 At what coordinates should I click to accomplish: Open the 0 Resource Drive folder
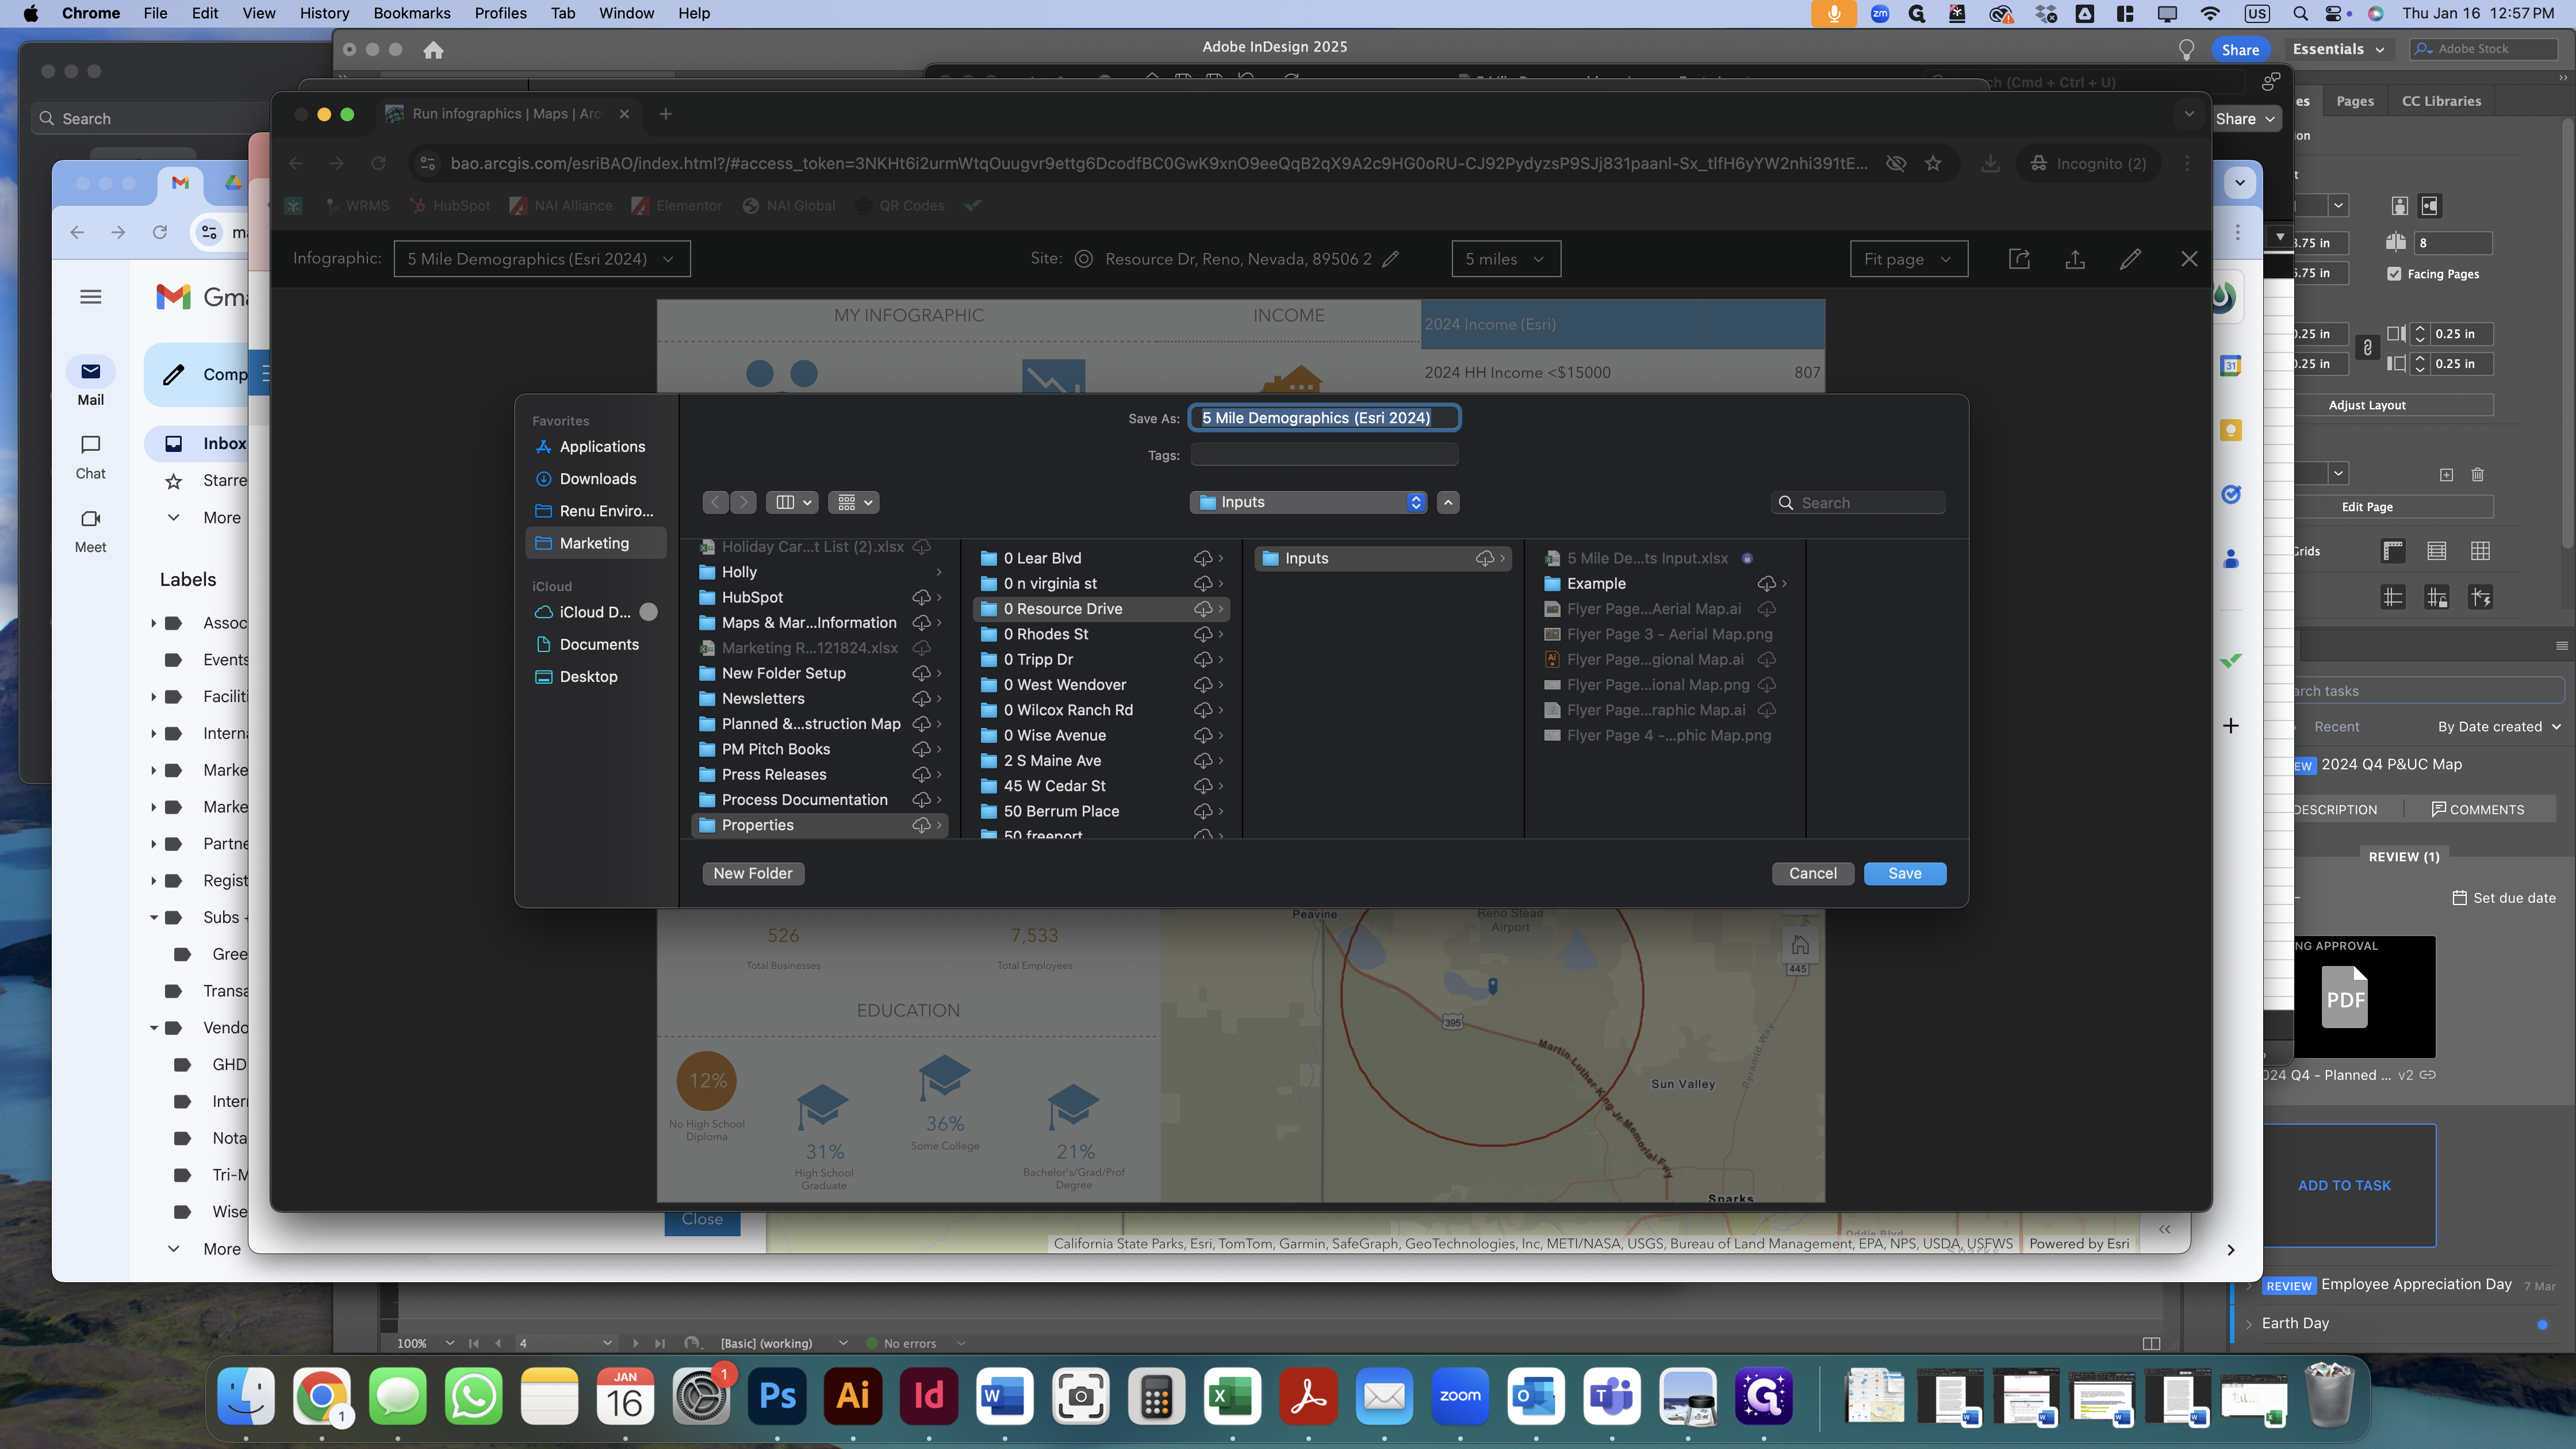(x=1102, y=609)
